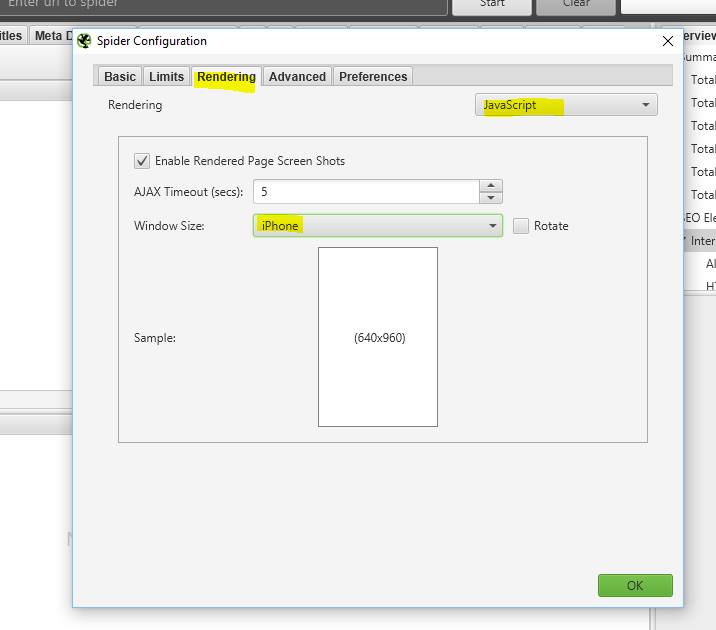Open the Limits tab

coord(166,77)
